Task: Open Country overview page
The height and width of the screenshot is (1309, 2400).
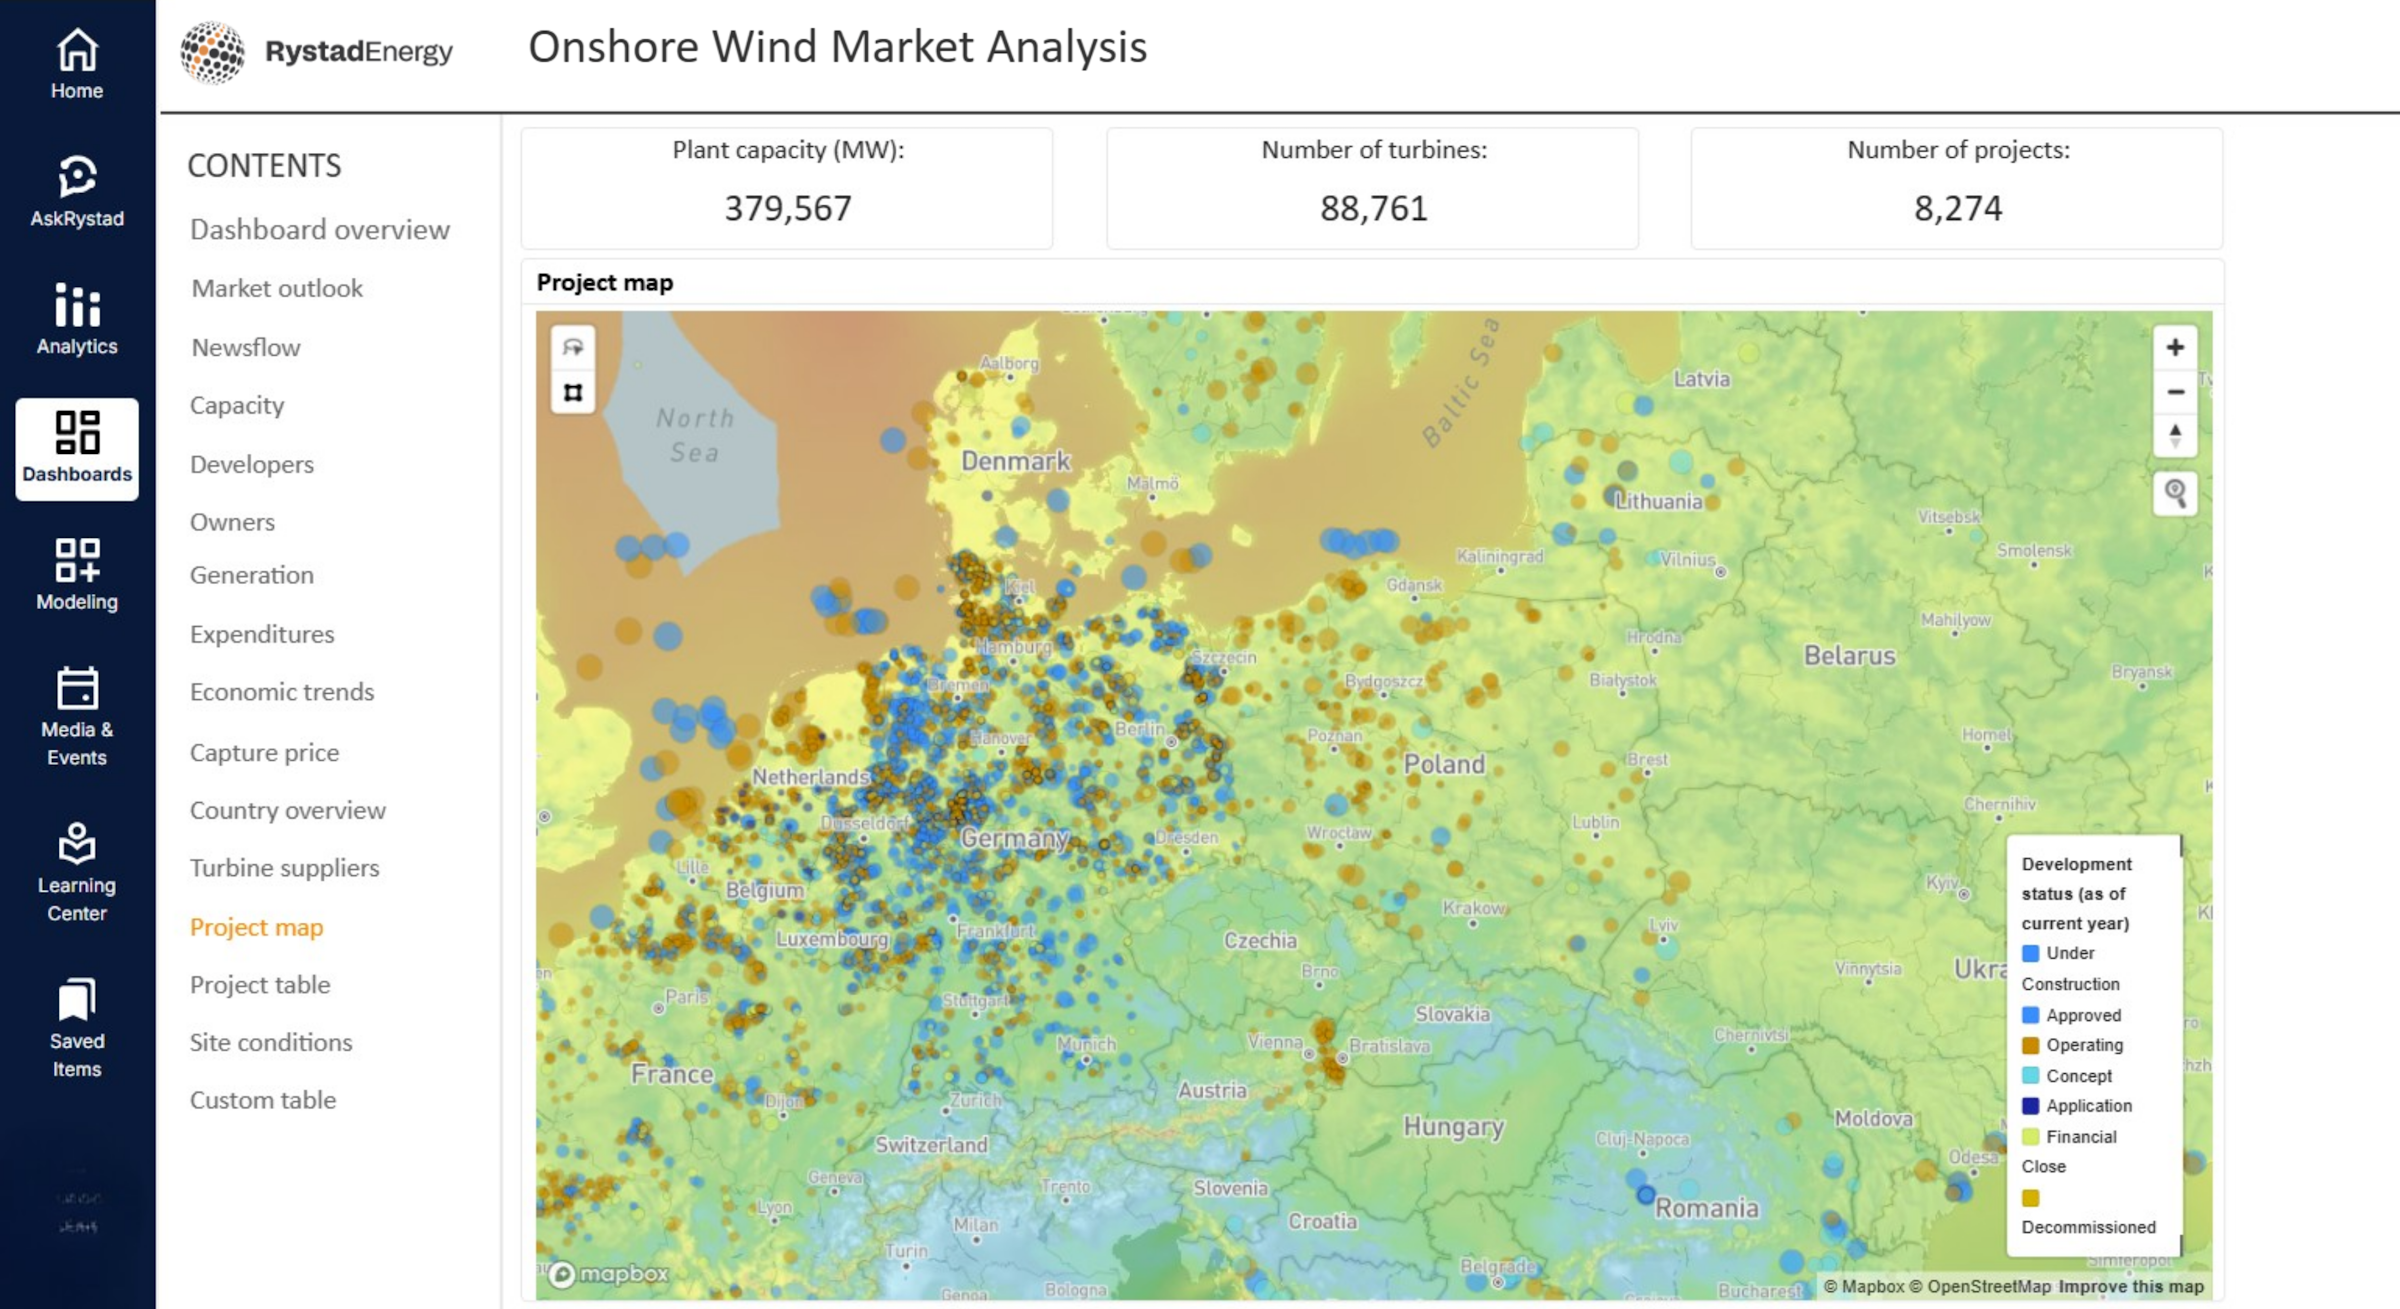Action: click(288, 811)
